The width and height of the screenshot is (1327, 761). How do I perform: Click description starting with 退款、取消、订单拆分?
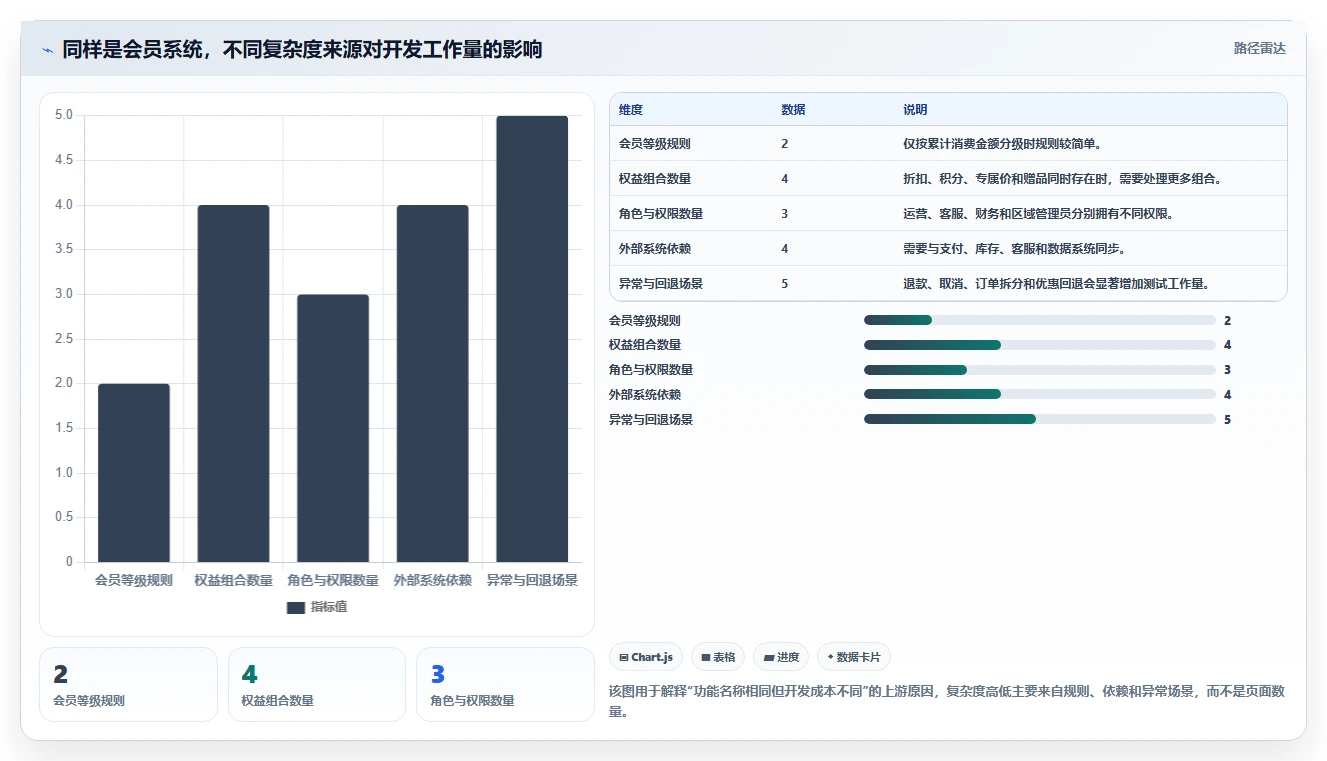tap(1058, 284)
